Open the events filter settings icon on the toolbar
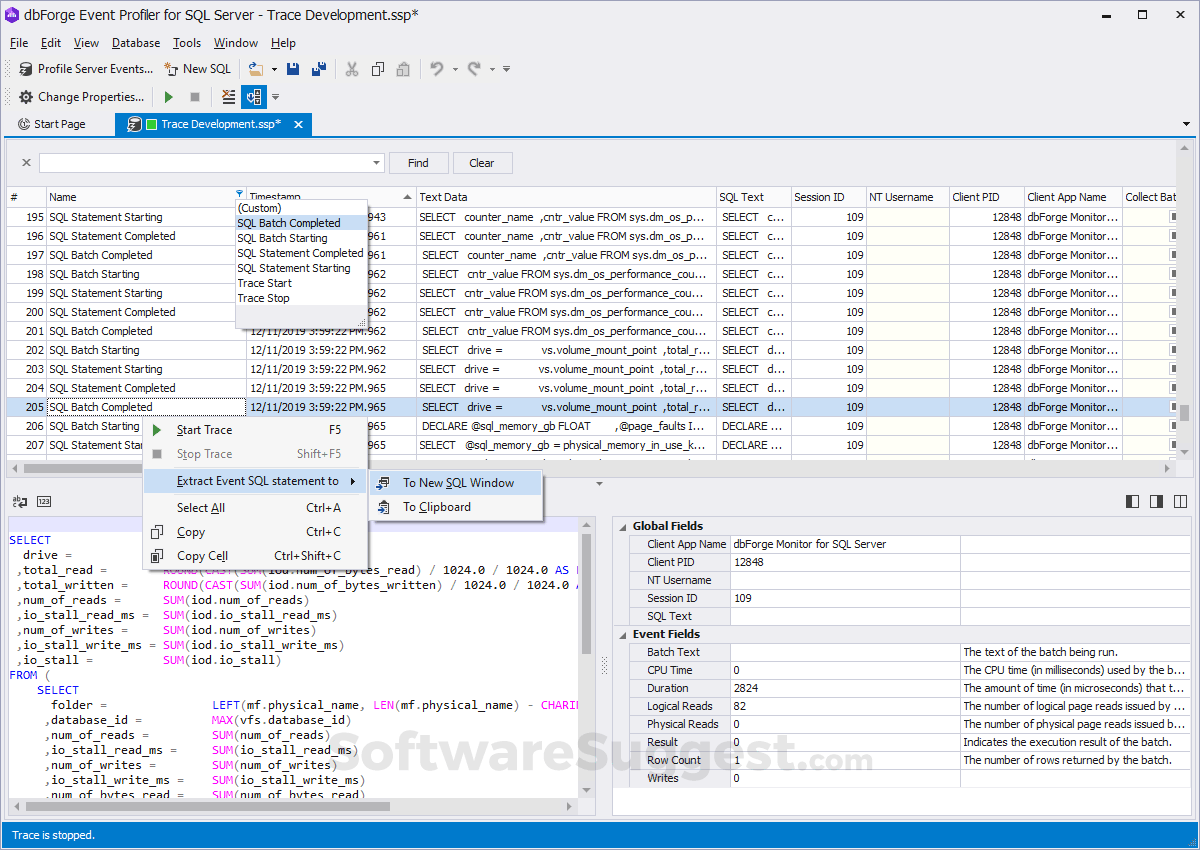The height and width of the screenshot is (850, 1200). (228, 96)
